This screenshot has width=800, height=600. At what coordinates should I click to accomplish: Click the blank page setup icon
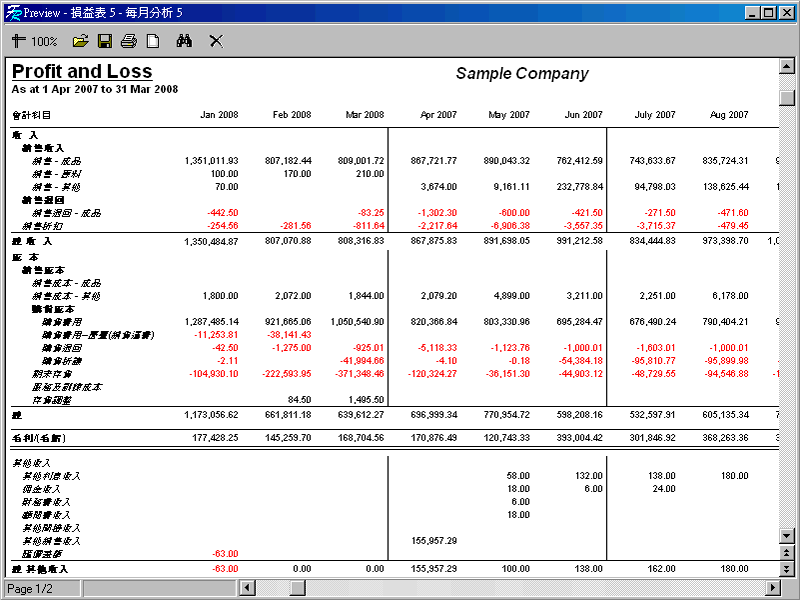click(153, 41)
